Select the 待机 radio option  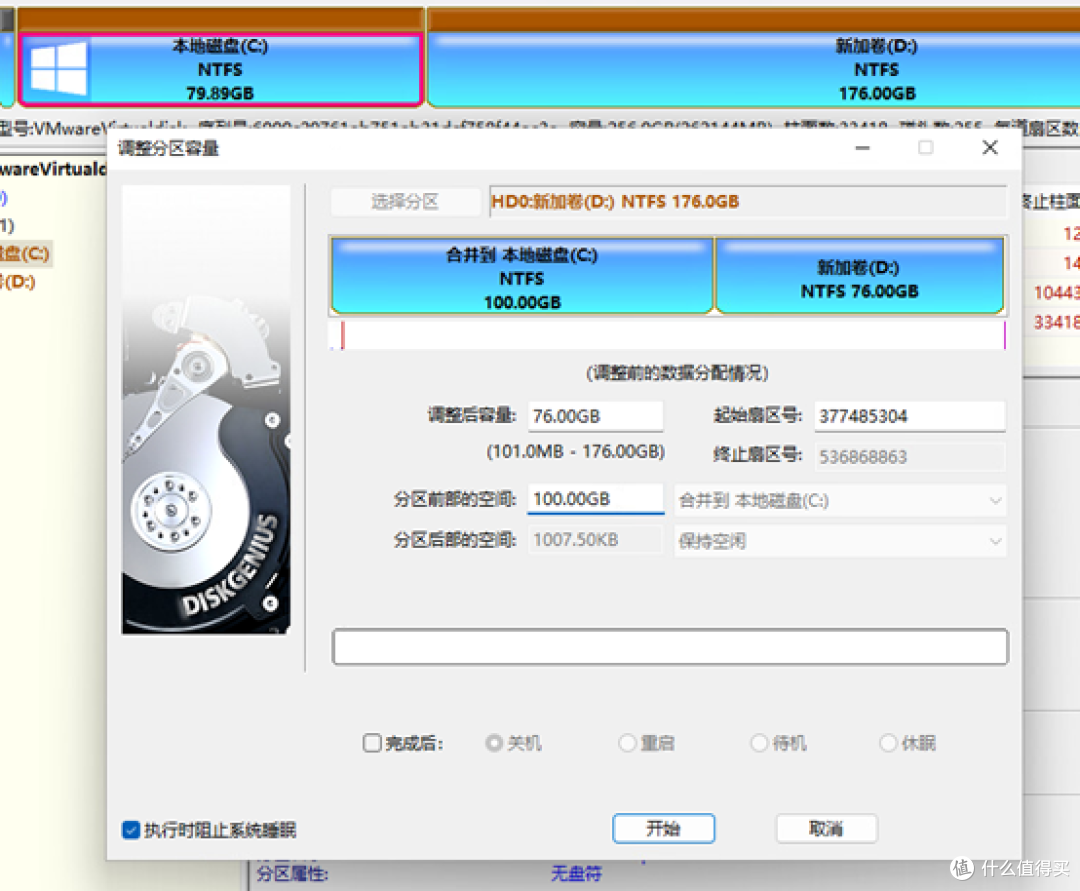point(759,743)
